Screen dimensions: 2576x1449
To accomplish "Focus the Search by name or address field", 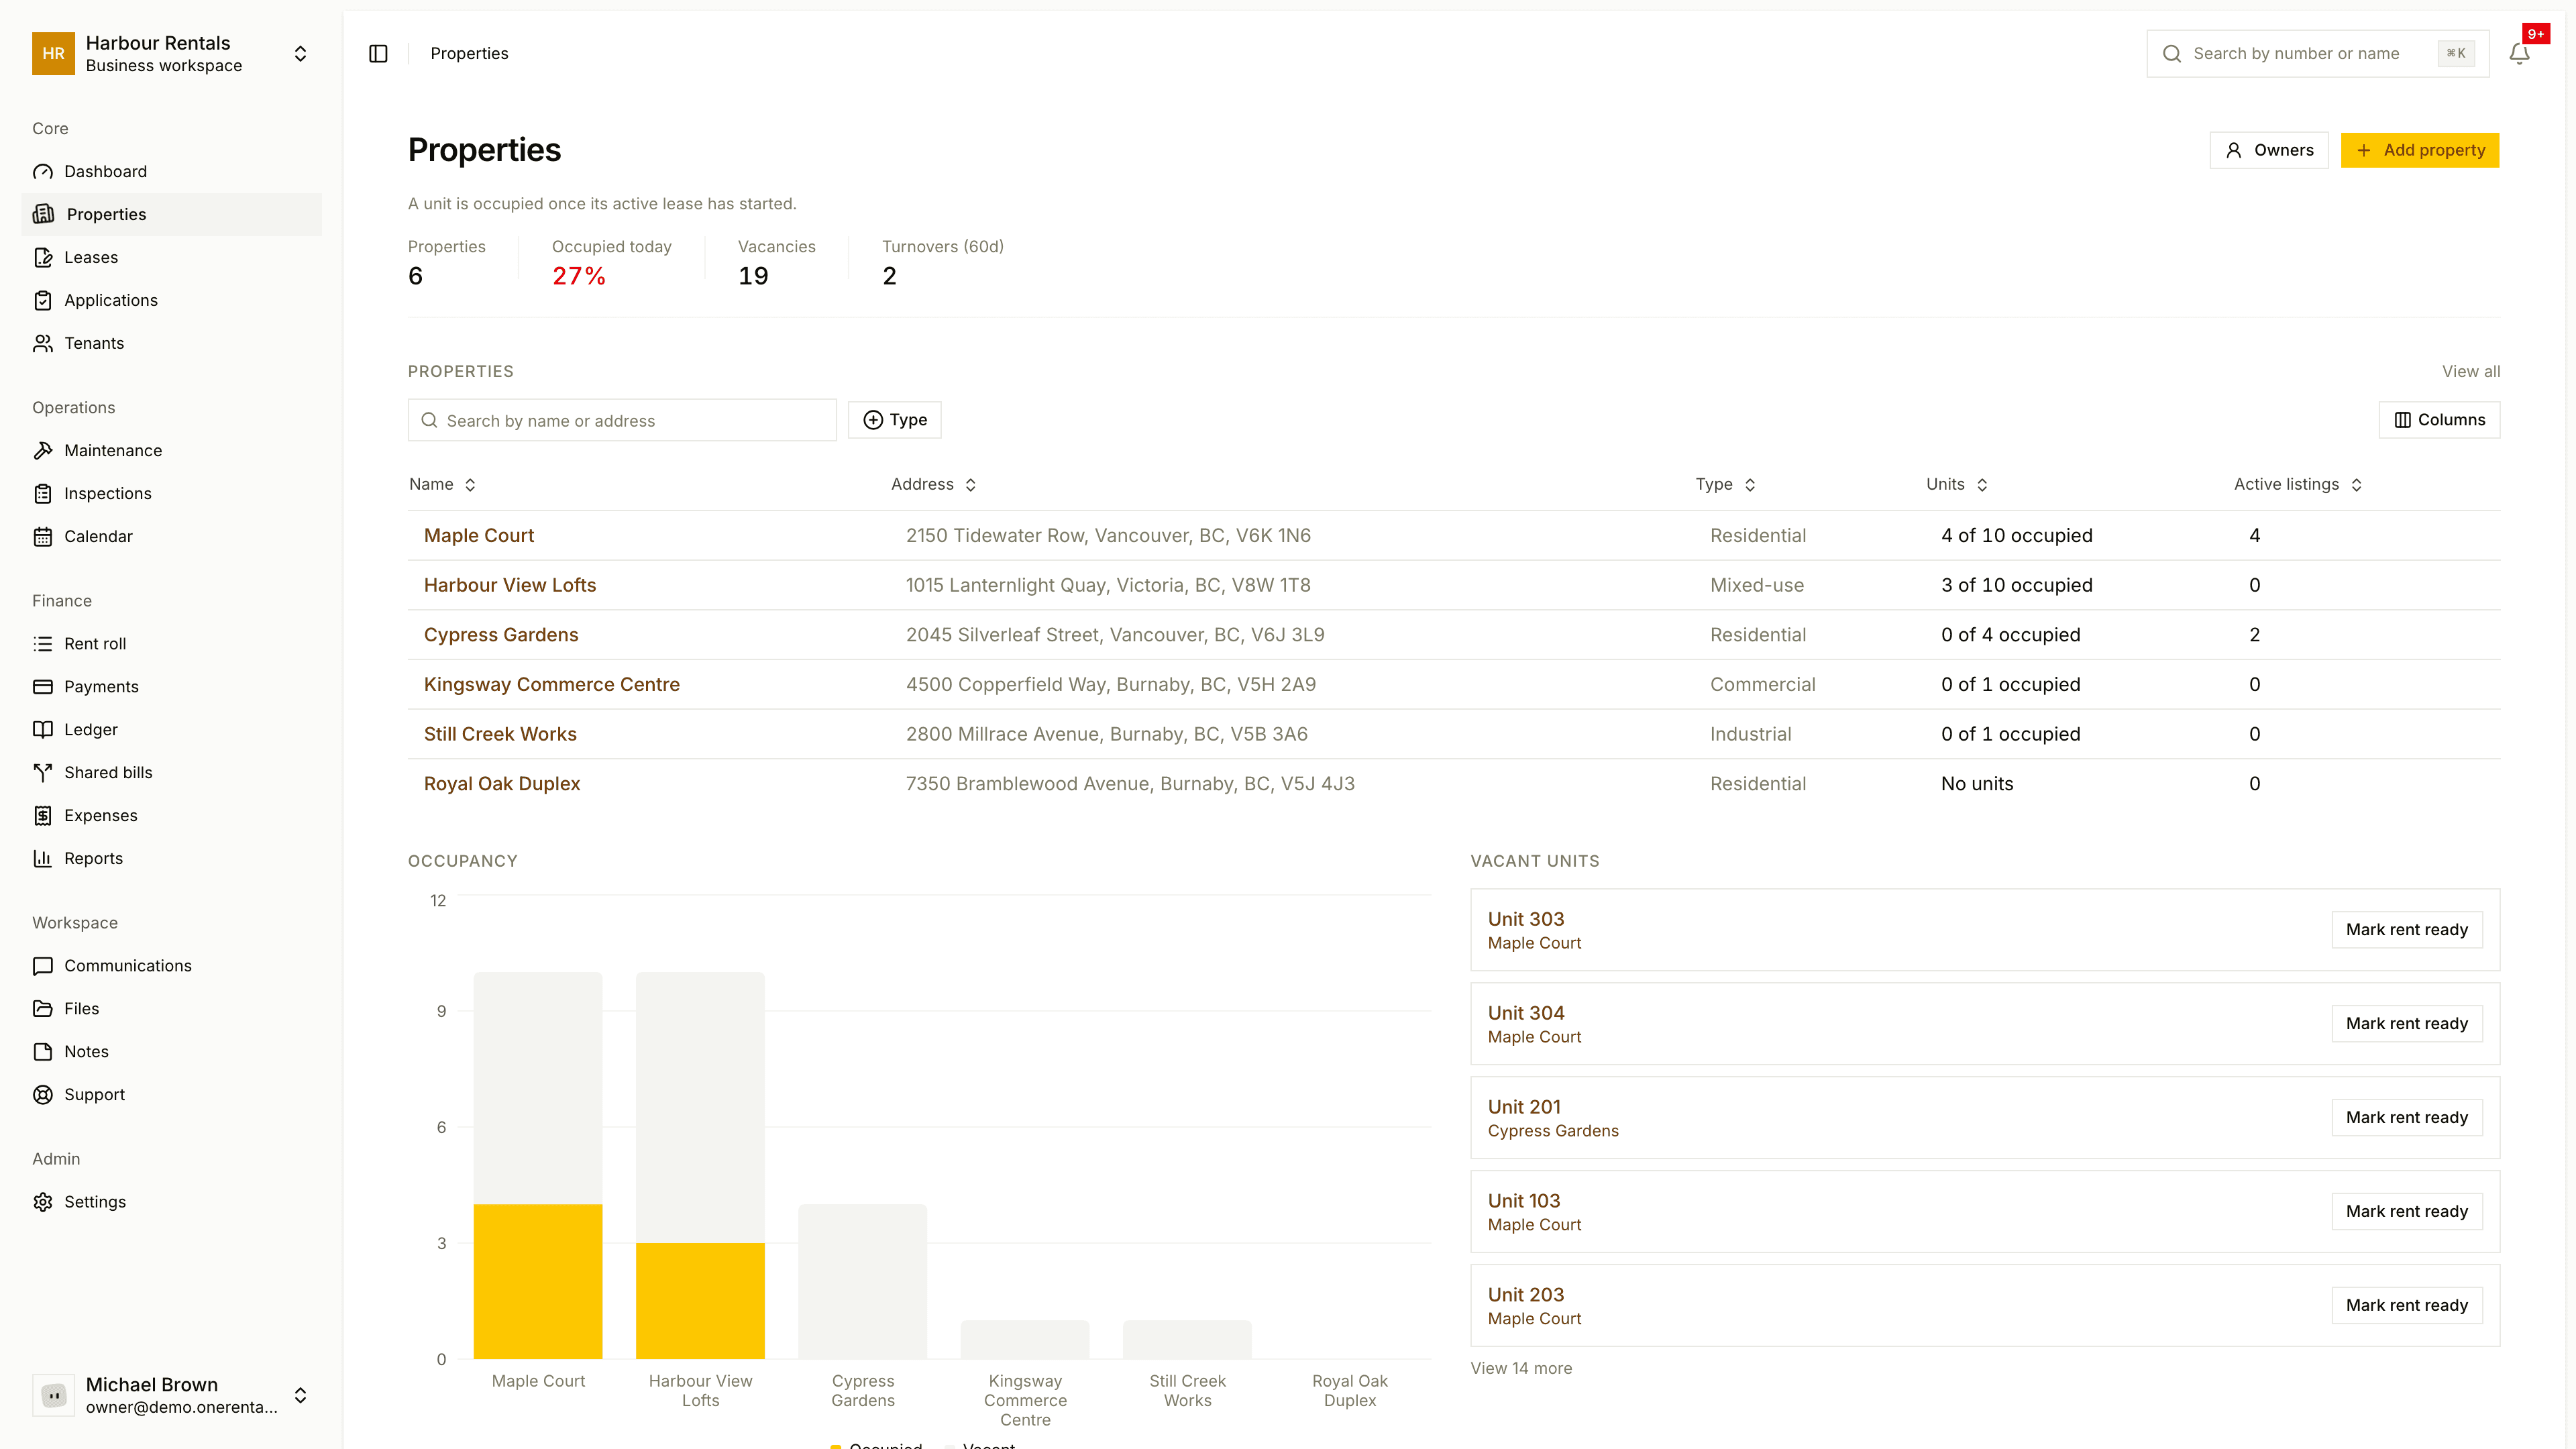I will click(622, 420).
